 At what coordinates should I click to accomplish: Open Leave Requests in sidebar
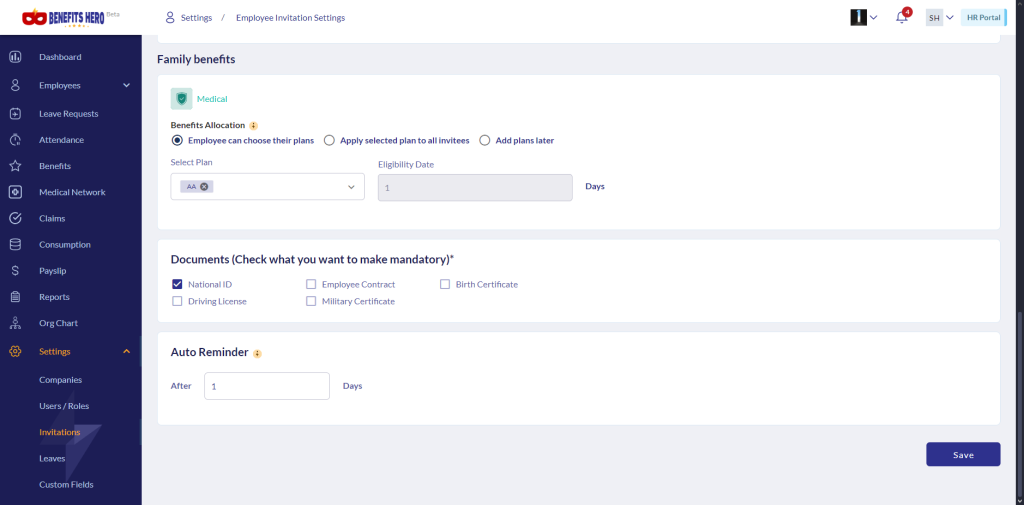tap(68, 114)
